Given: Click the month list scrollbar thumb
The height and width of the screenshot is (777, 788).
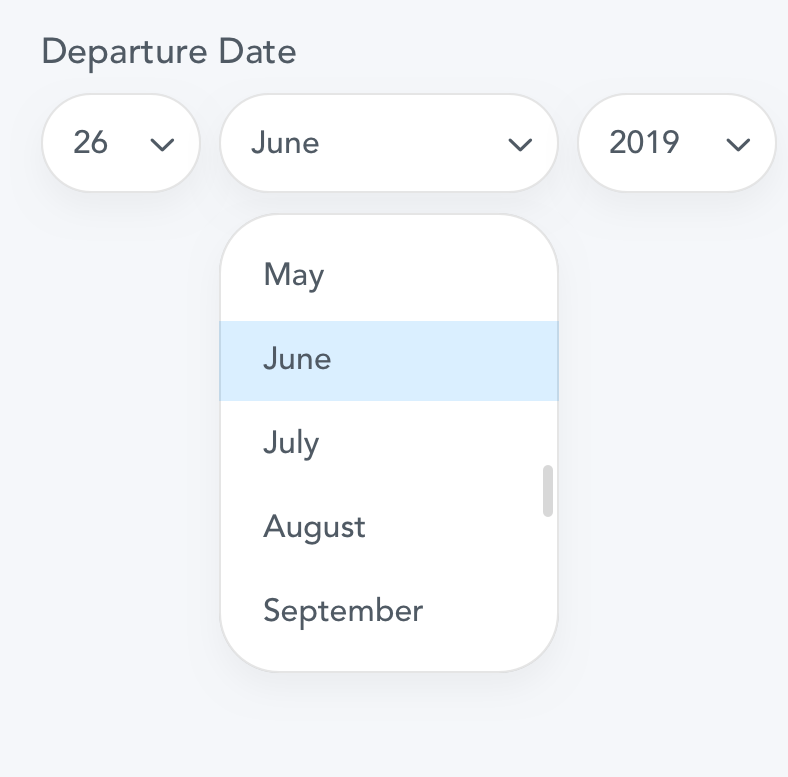Looking at the screenshot, I should click(x=547, y=490).
